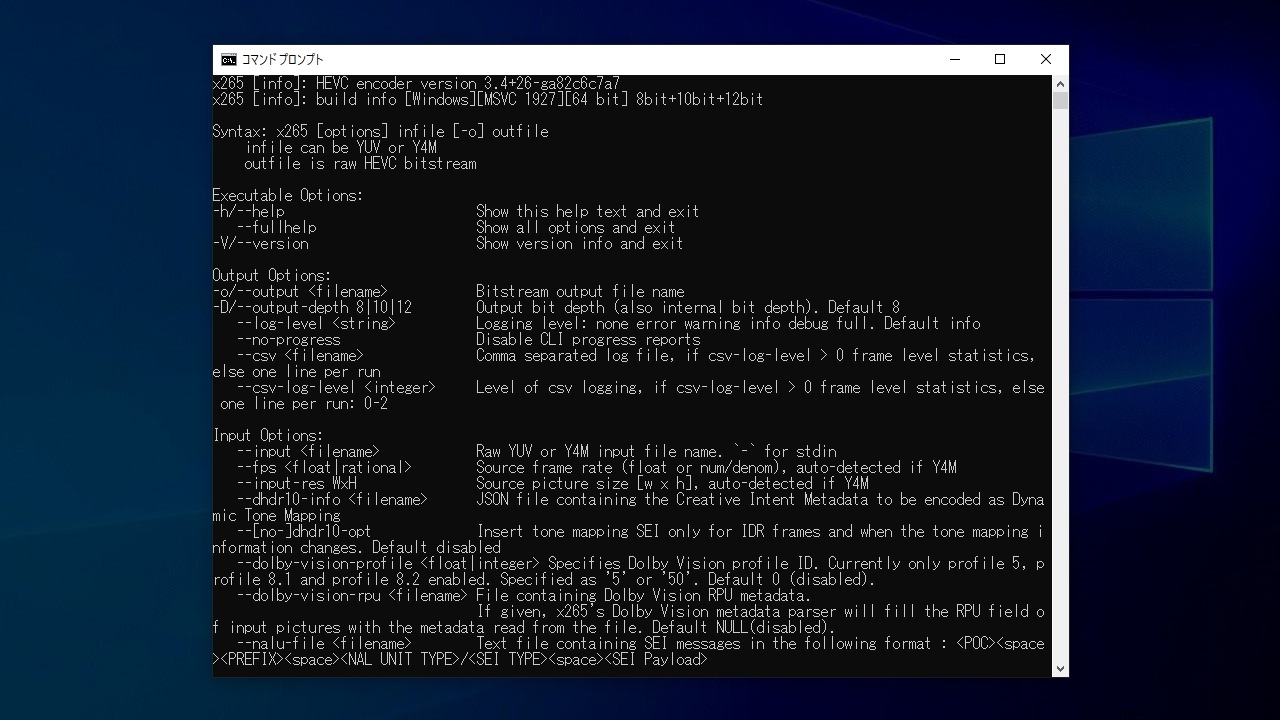The height and width of the screenshot is (720, 1280).
Task: Click 'Specifies Dolby Vision profile ID' text
Action: click(x=683, y=564)
